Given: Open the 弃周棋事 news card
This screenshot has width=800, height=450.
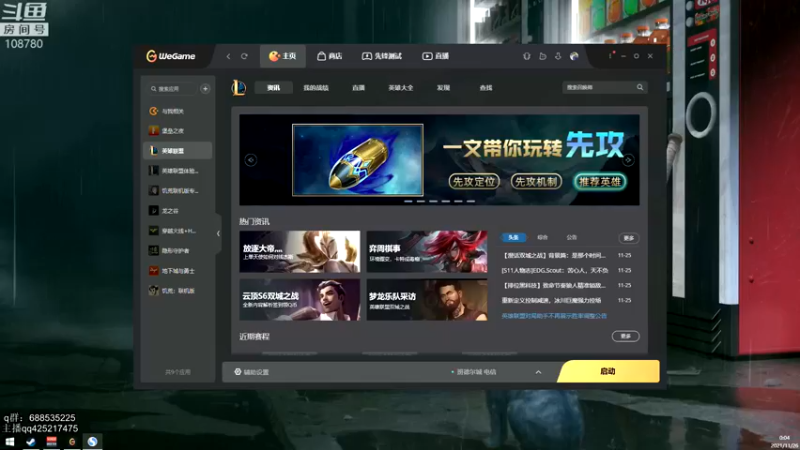Looking at the screenshot, I should [x=427, y=252].
